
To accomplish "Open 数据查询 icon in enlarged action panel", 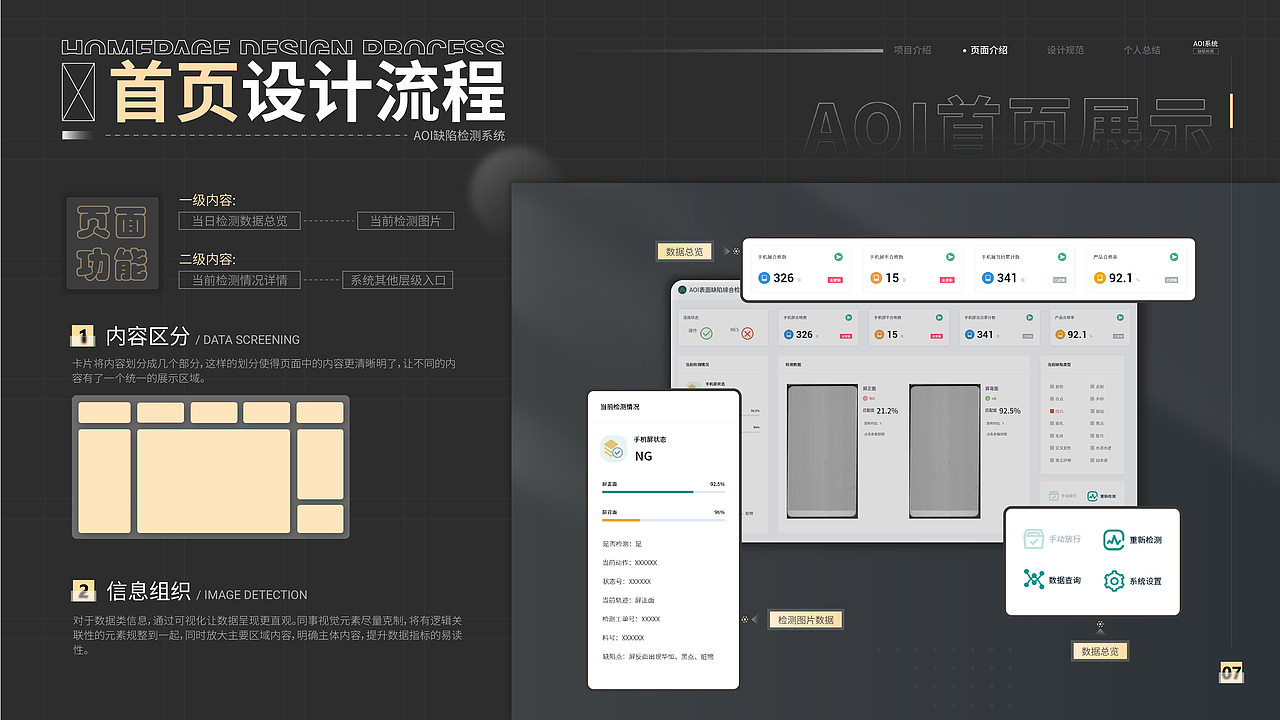I will coord(1033,579).
